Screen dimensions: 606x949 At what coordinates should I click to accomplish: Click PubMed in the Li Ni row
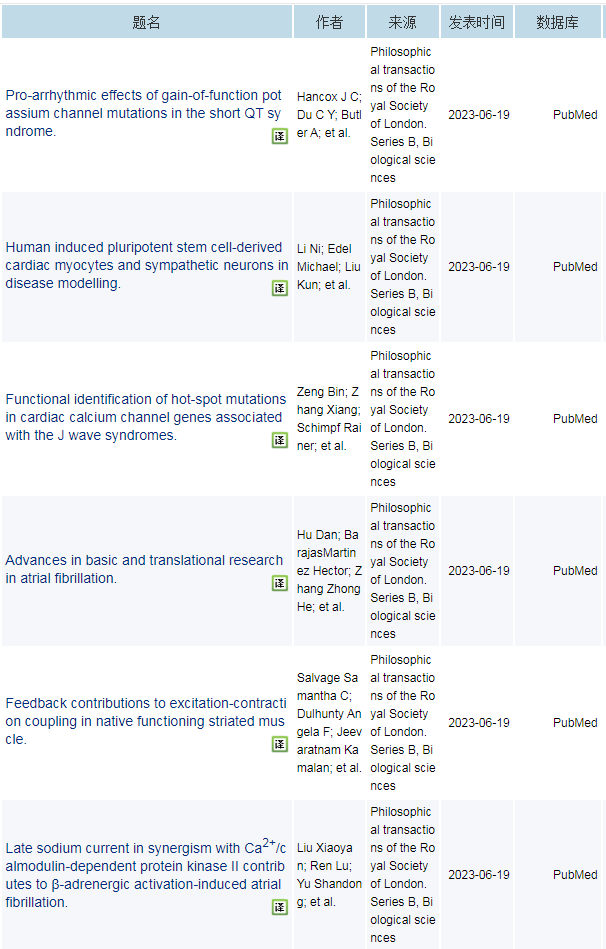[575, 267]
